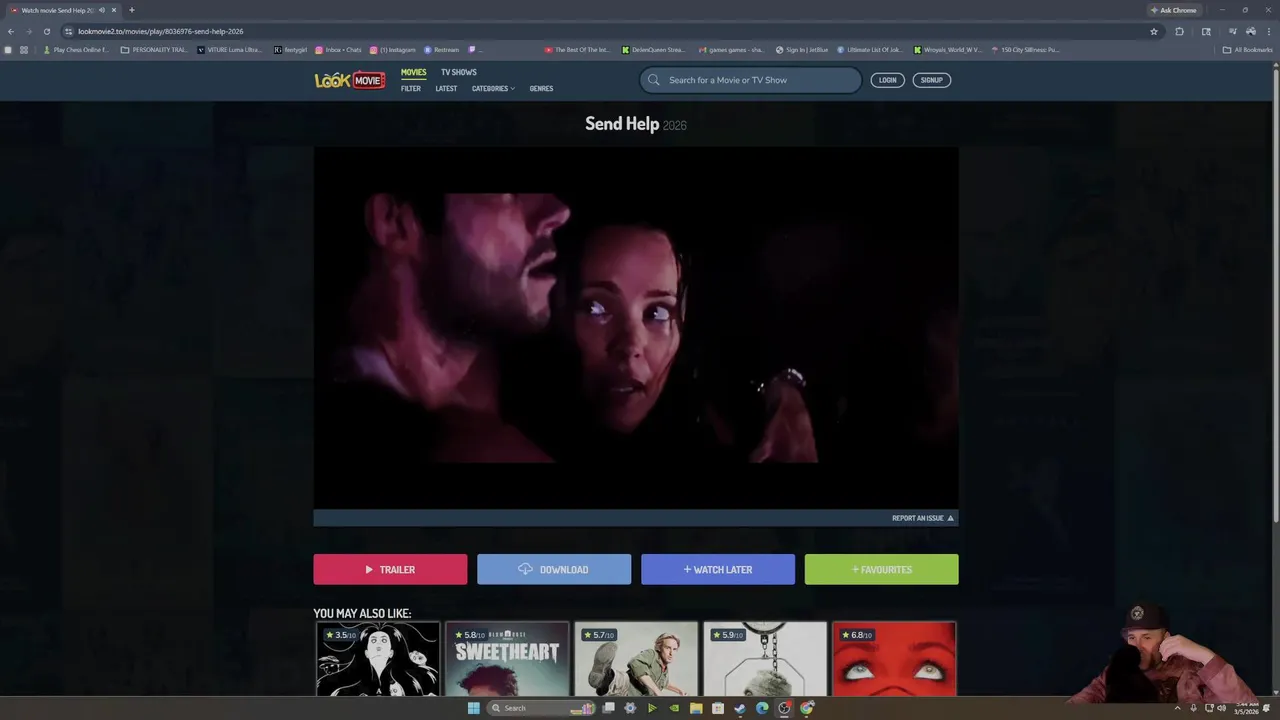Open the volume control in system tray
Viewport: 1280px width, 720px height.
click(1222, 708)
